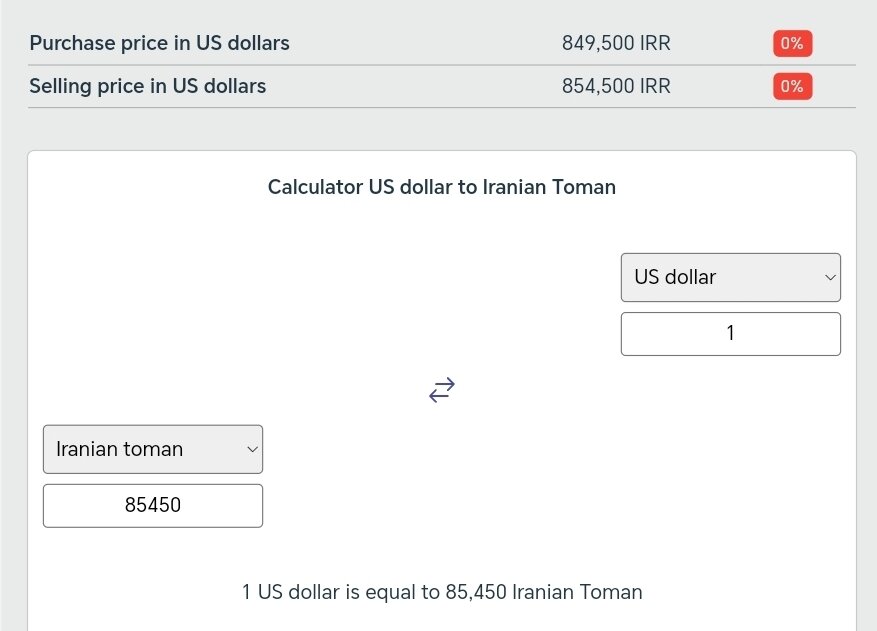Click the 849,500 IRR purchase price value
The width and height of the screenshot is (877, 631).
[x=615, y=43]
